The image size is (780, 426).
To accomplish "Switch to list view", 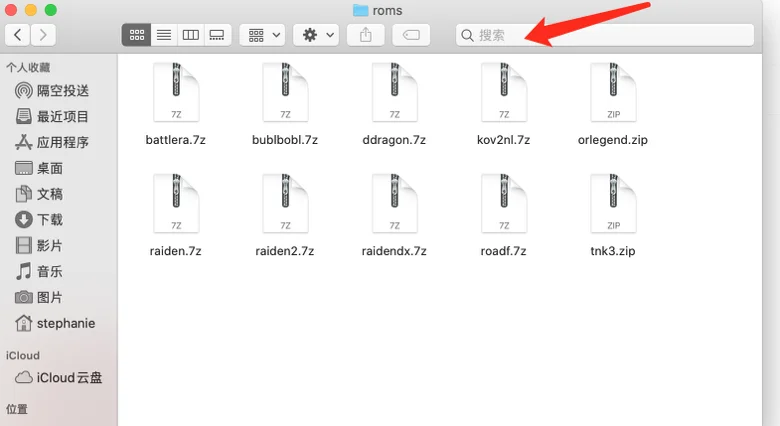I will pyautogui.click(x=164, y=35).
